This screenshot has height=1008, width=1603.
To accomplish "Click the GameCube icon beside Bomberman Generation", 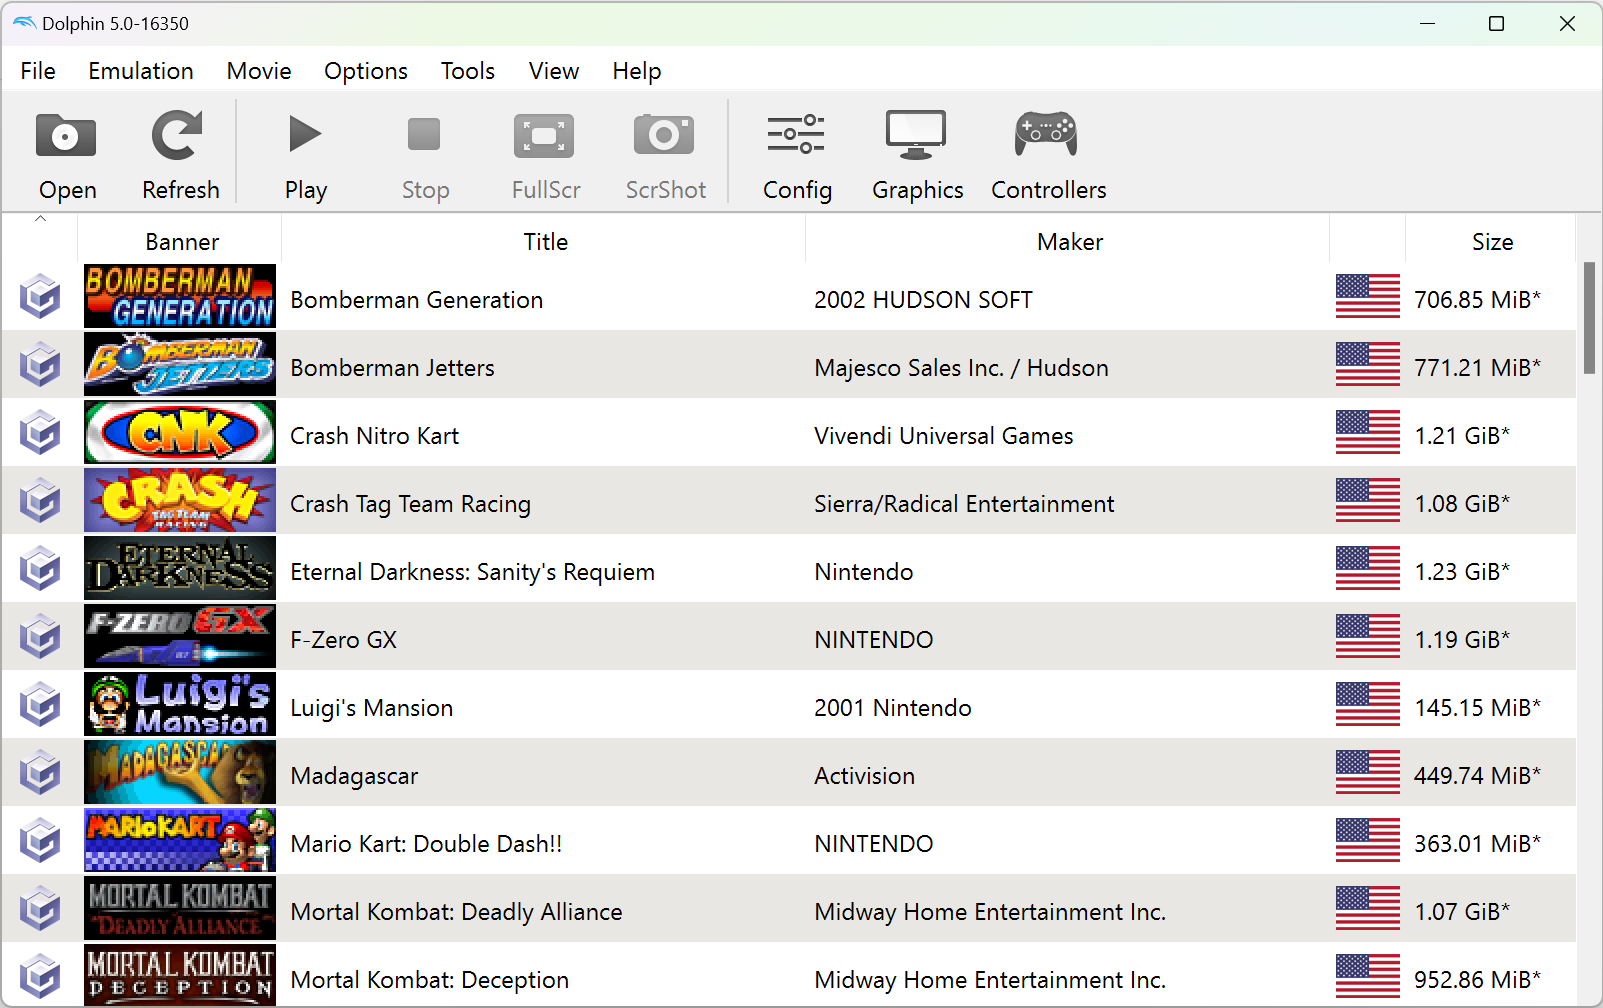I will click(41, 297).
